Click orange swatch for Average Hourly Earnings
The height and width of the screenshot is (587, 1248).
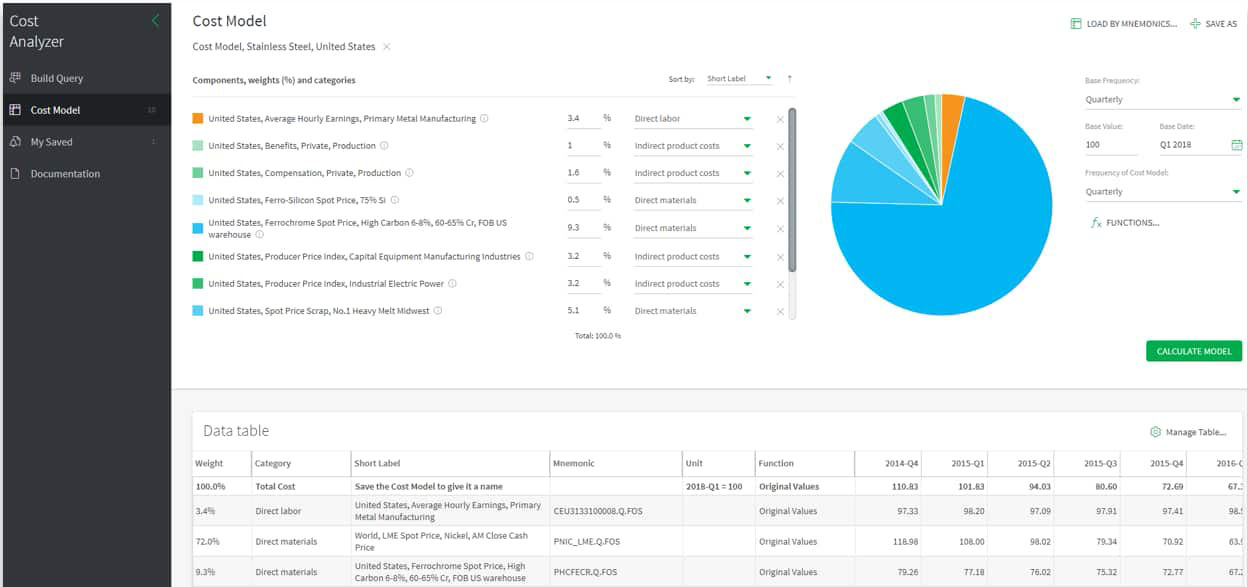click(198, 118)
